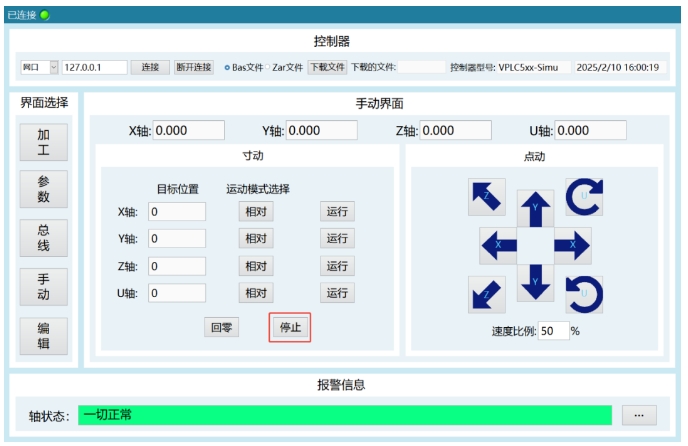688x446 pixels.
Task: Rotate U axis with the counterclockwise arrow icon
Action: [x=584, y=295]
